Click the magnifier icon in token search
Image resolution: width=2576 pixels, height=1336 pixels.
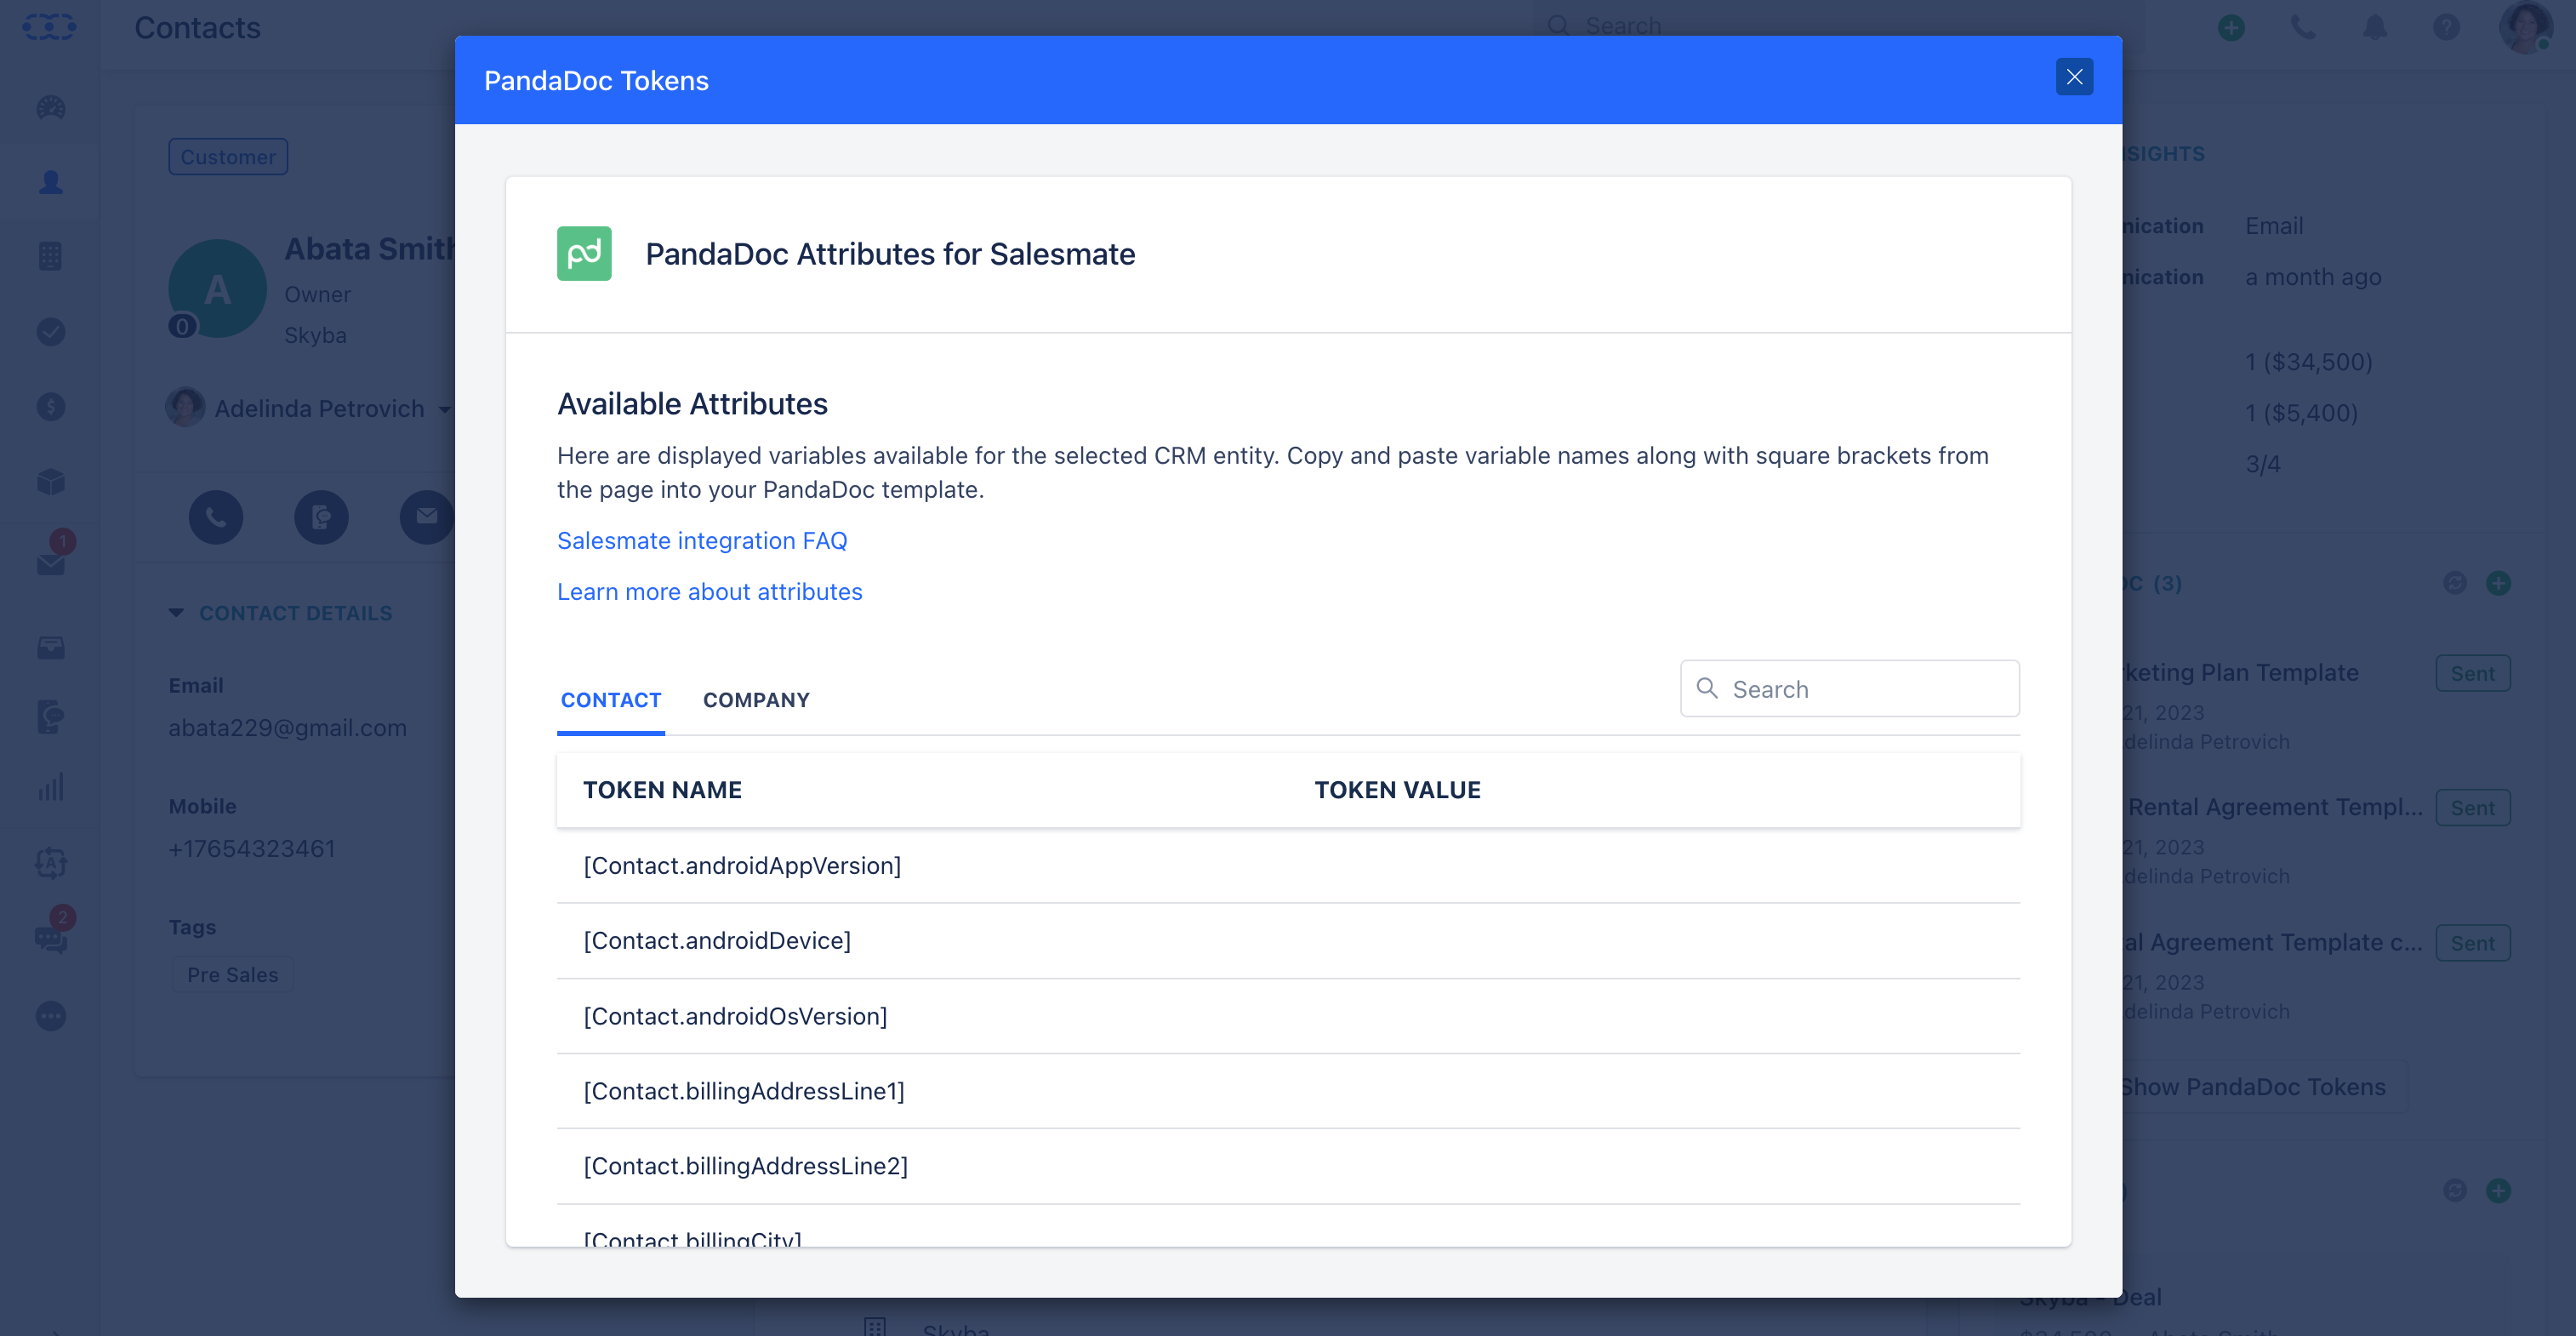[x=1708, y=689]
